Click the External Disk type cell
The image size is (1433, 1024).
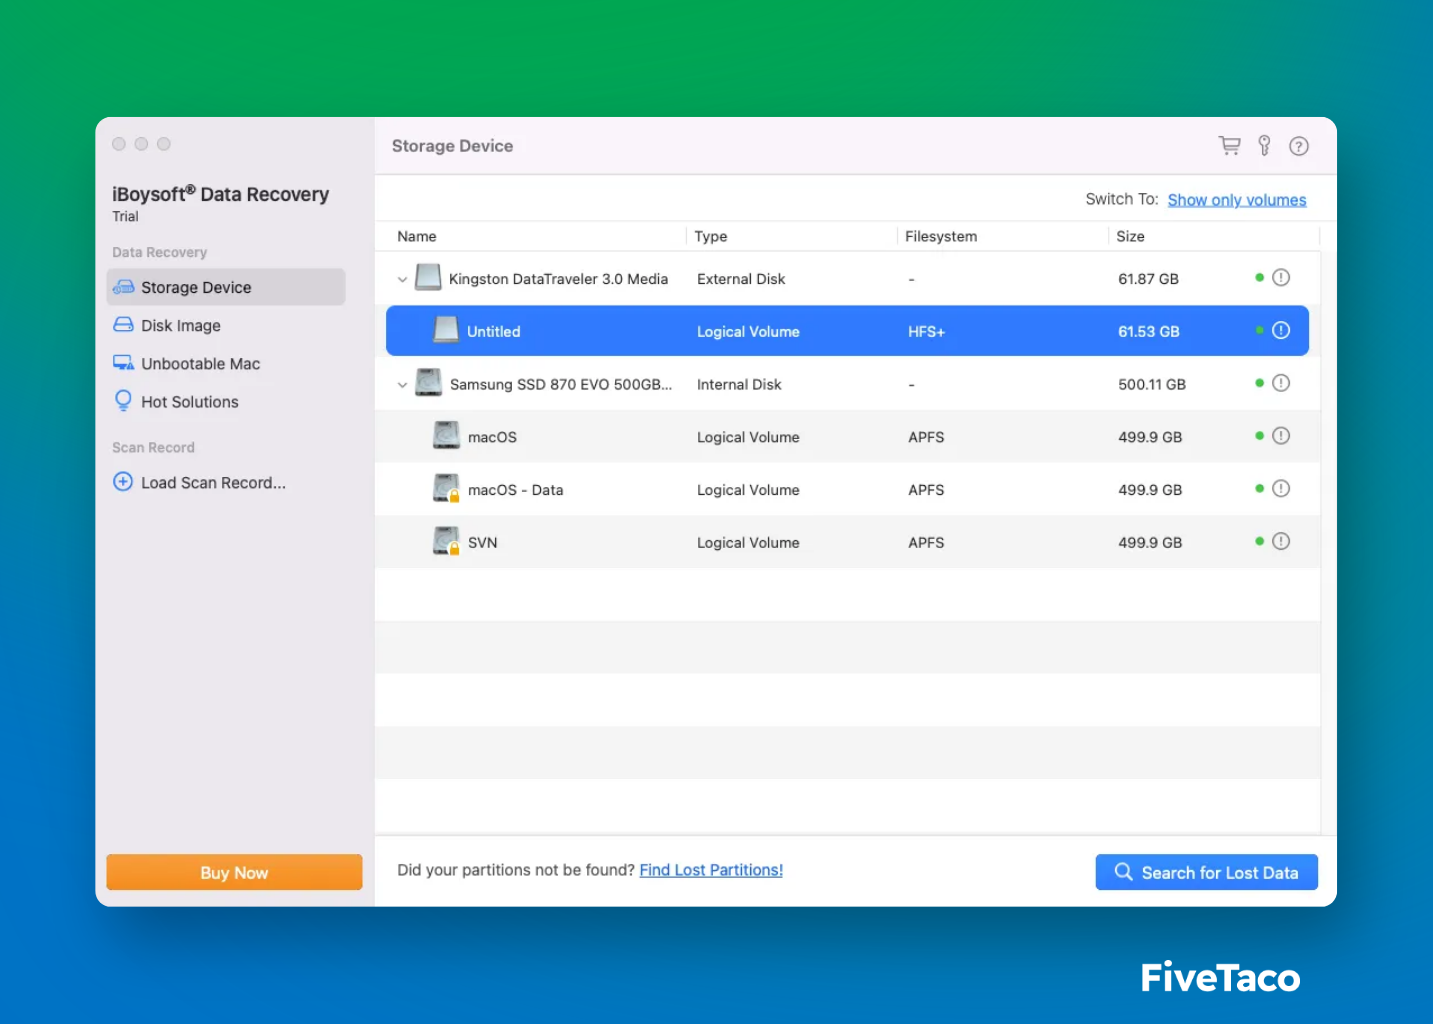pyautogui.click(x=741, y=279)
